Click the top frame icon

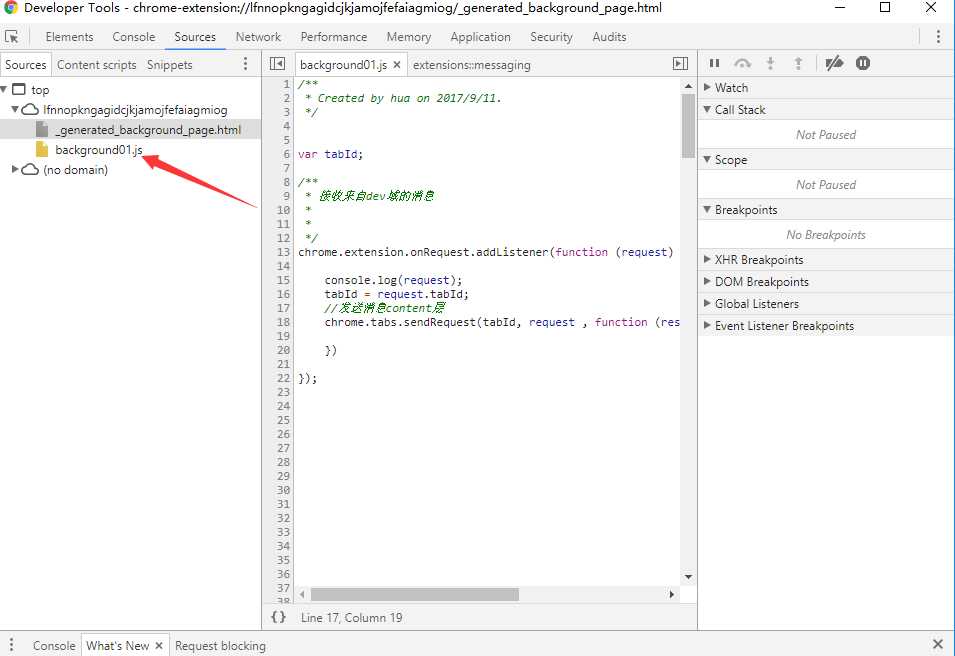[19, 90]
